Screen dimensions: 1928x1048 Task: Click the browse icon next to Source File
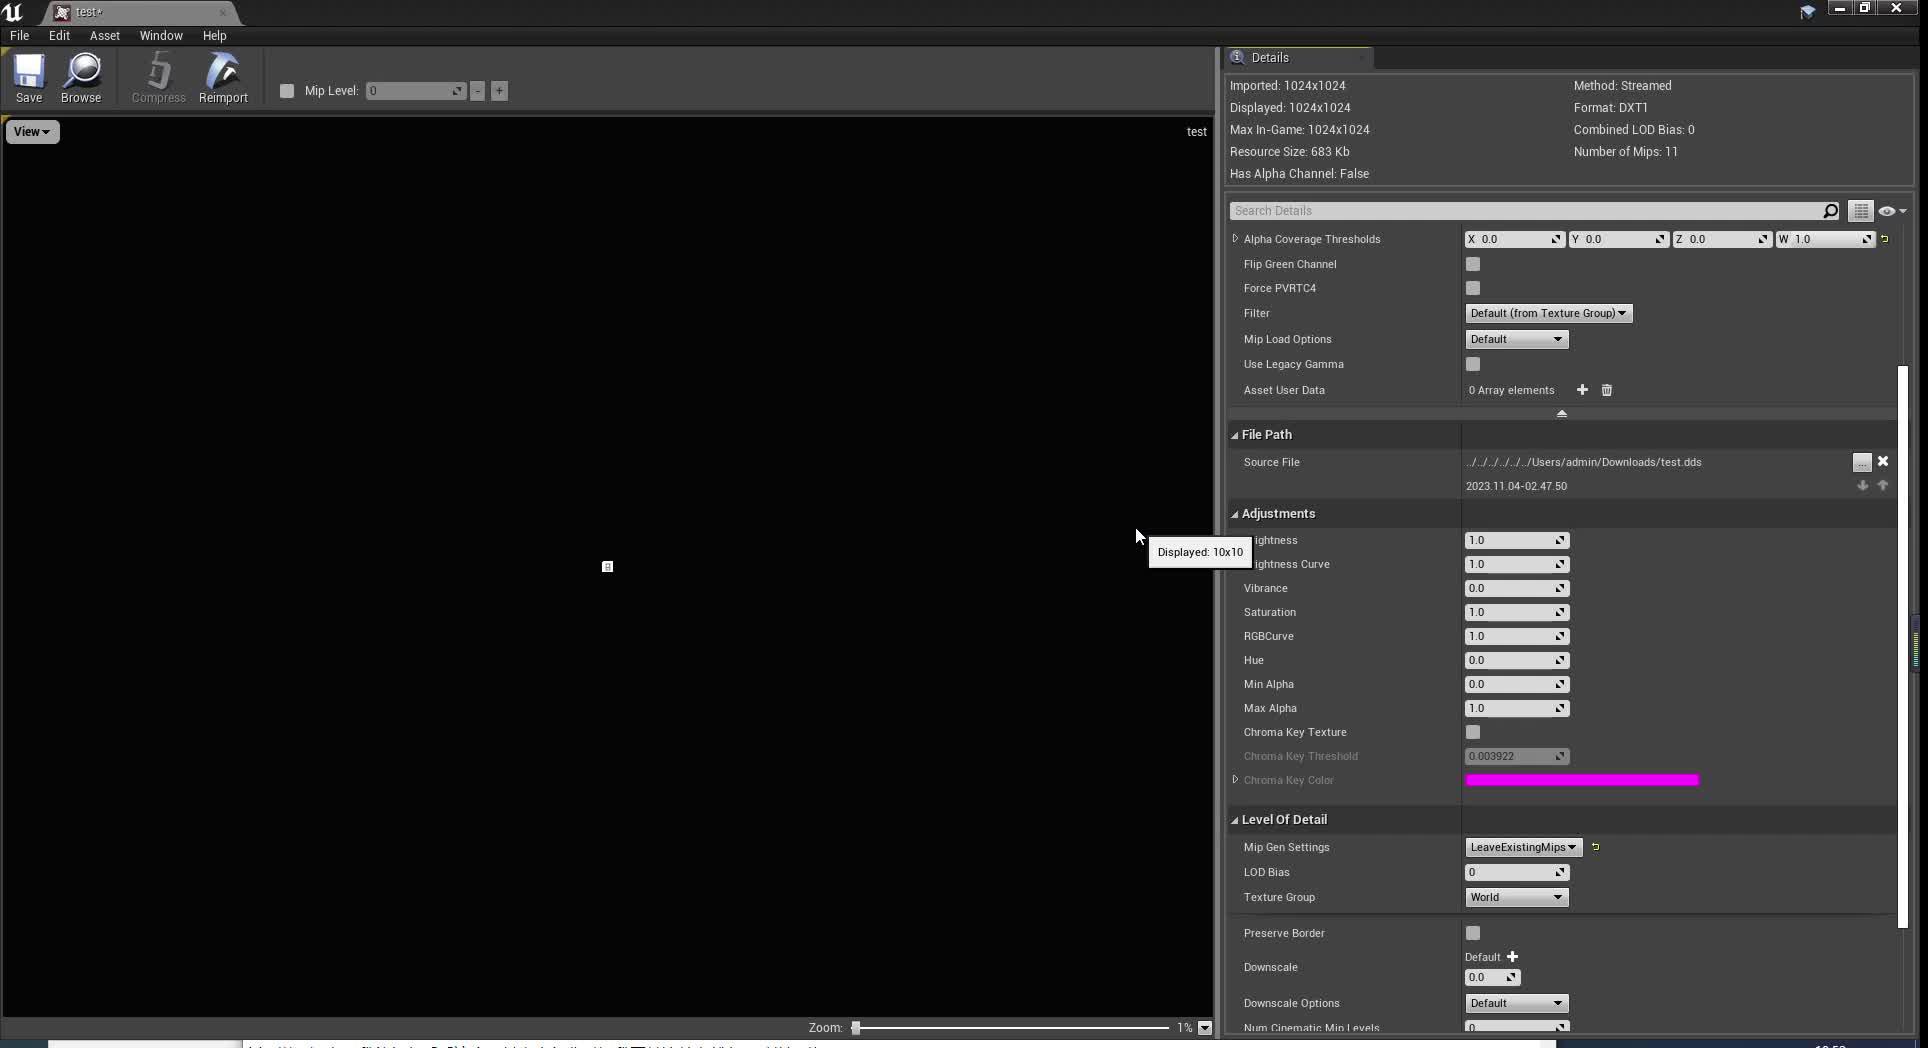pyautogui.click(x=1861, y=461)
